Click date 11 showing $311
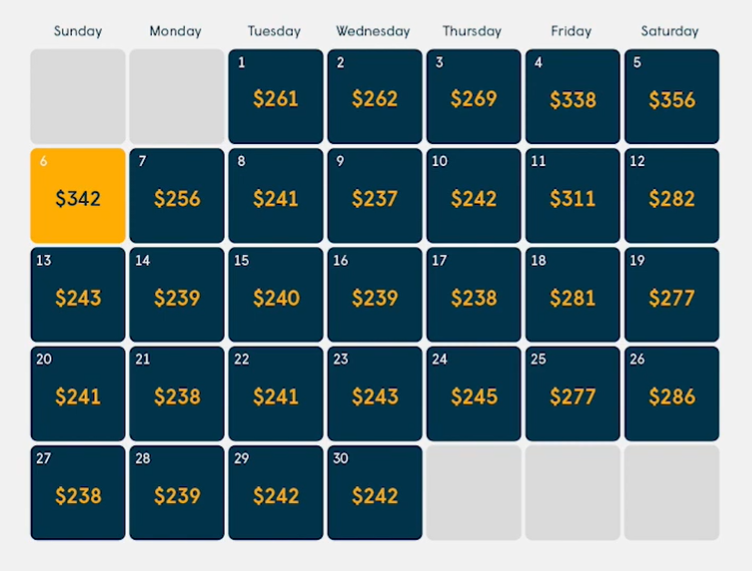Image resolution: width=752 pixels, height=571 pixels. pyautogui.click(x=573, y=196)
